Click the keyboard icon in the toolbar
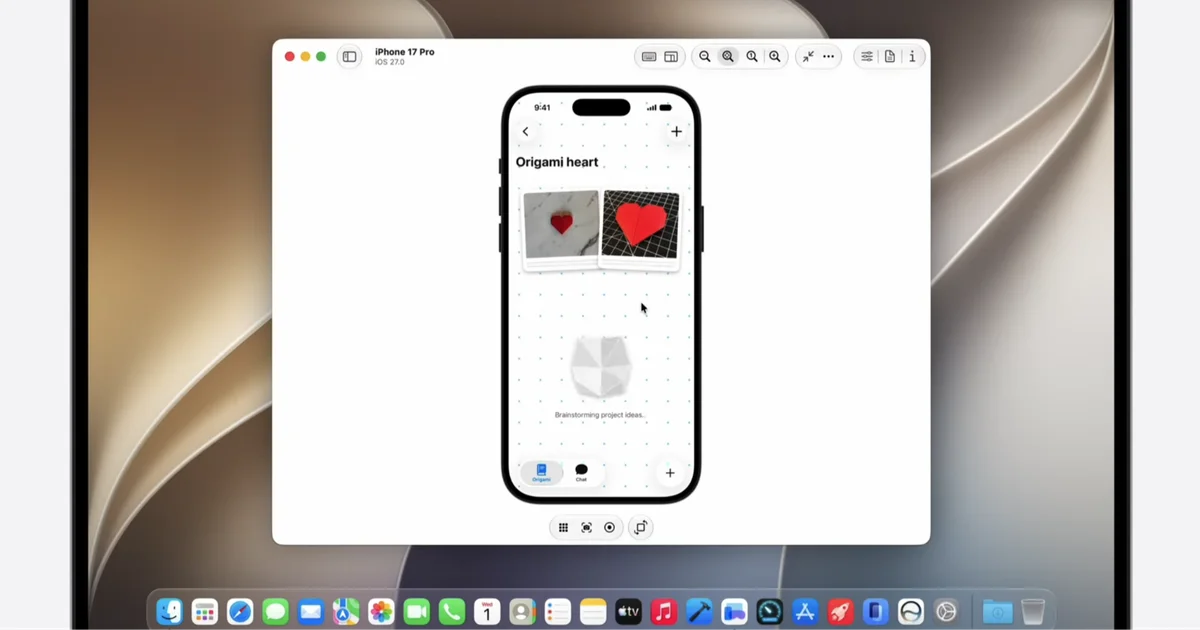Screen dimensions: 1200x630 click(x=649, y=57)
